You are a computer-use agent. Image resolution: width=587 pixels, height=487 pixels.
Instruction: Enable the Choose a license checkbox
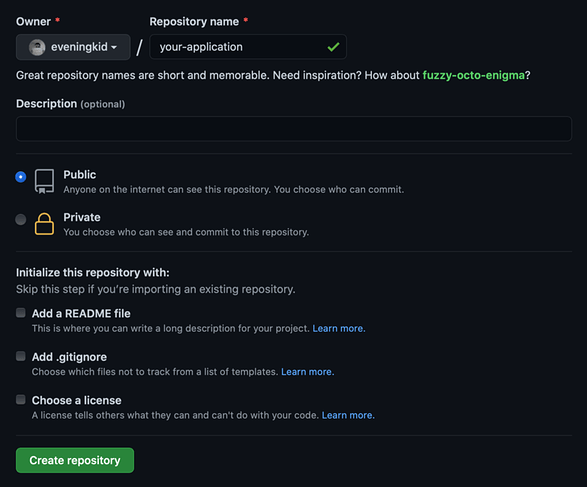(x=21, y=400)
